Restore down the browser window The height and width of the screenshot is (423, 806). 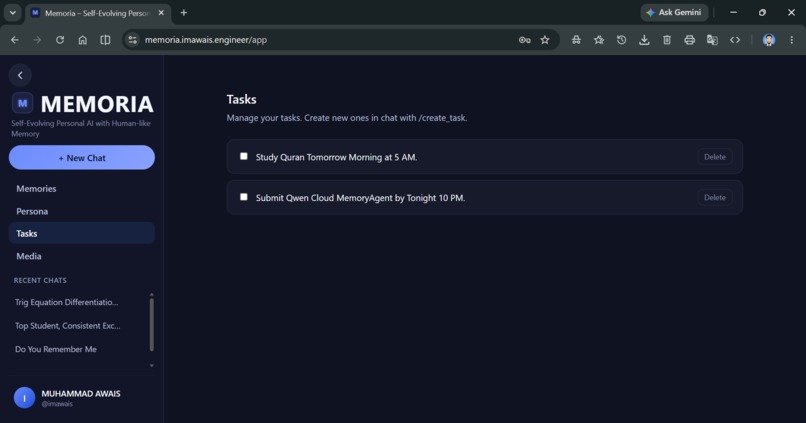[762, 12]
